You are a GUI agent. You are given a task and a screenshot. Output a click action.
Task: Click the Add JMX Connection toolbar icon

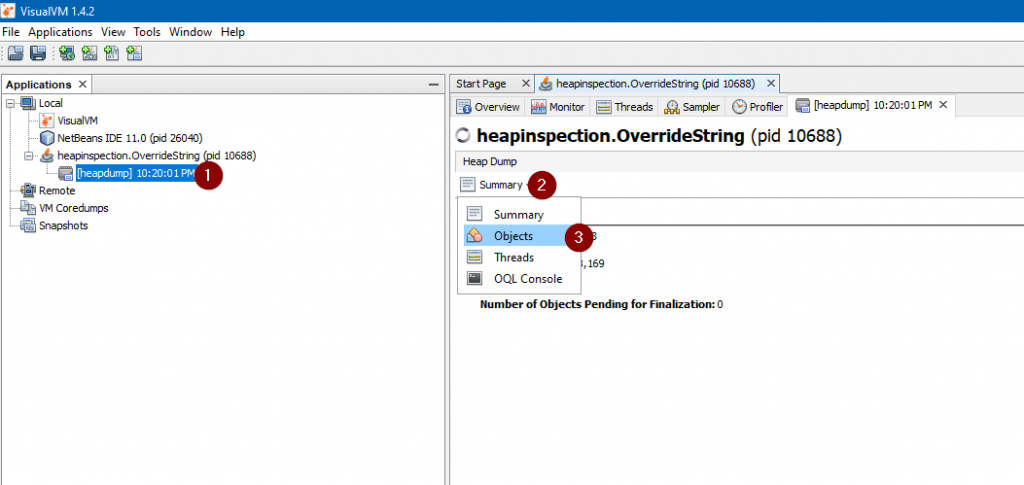point(89,54)
